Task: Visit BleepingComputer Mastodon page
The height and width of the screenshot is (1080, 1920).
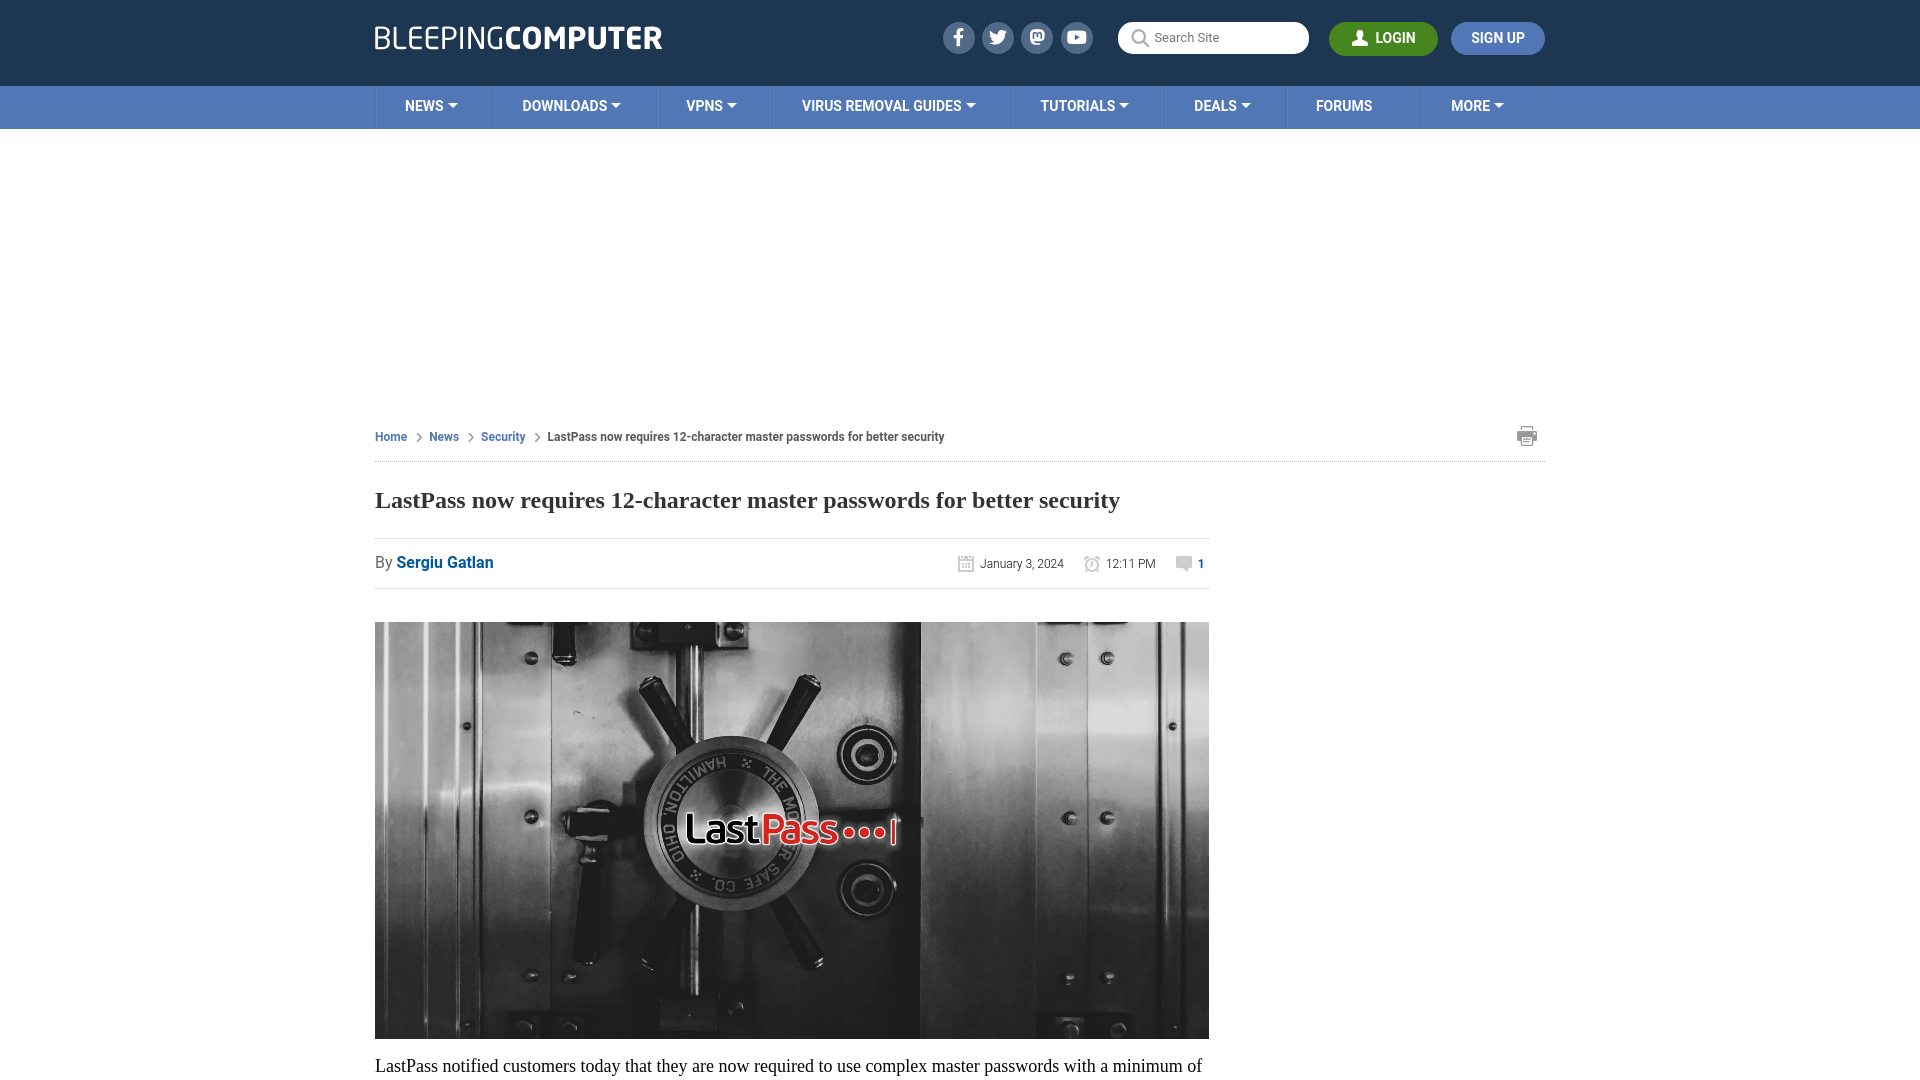Action: coord(1038,38)
